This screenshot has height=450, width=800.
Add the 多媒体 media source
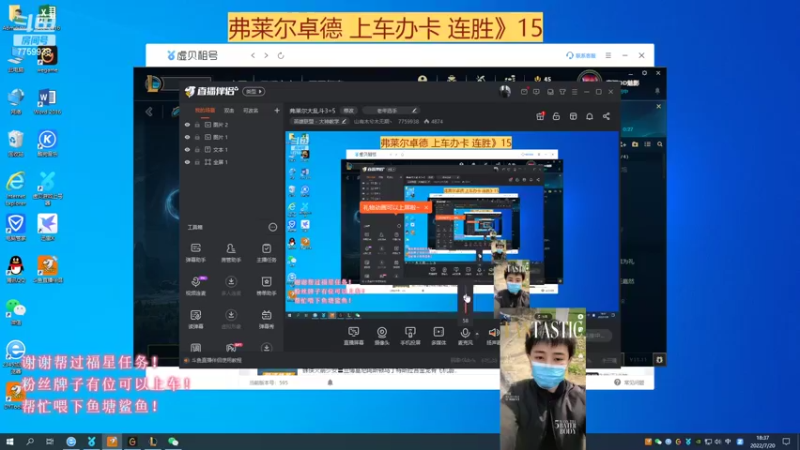(438, 336)
